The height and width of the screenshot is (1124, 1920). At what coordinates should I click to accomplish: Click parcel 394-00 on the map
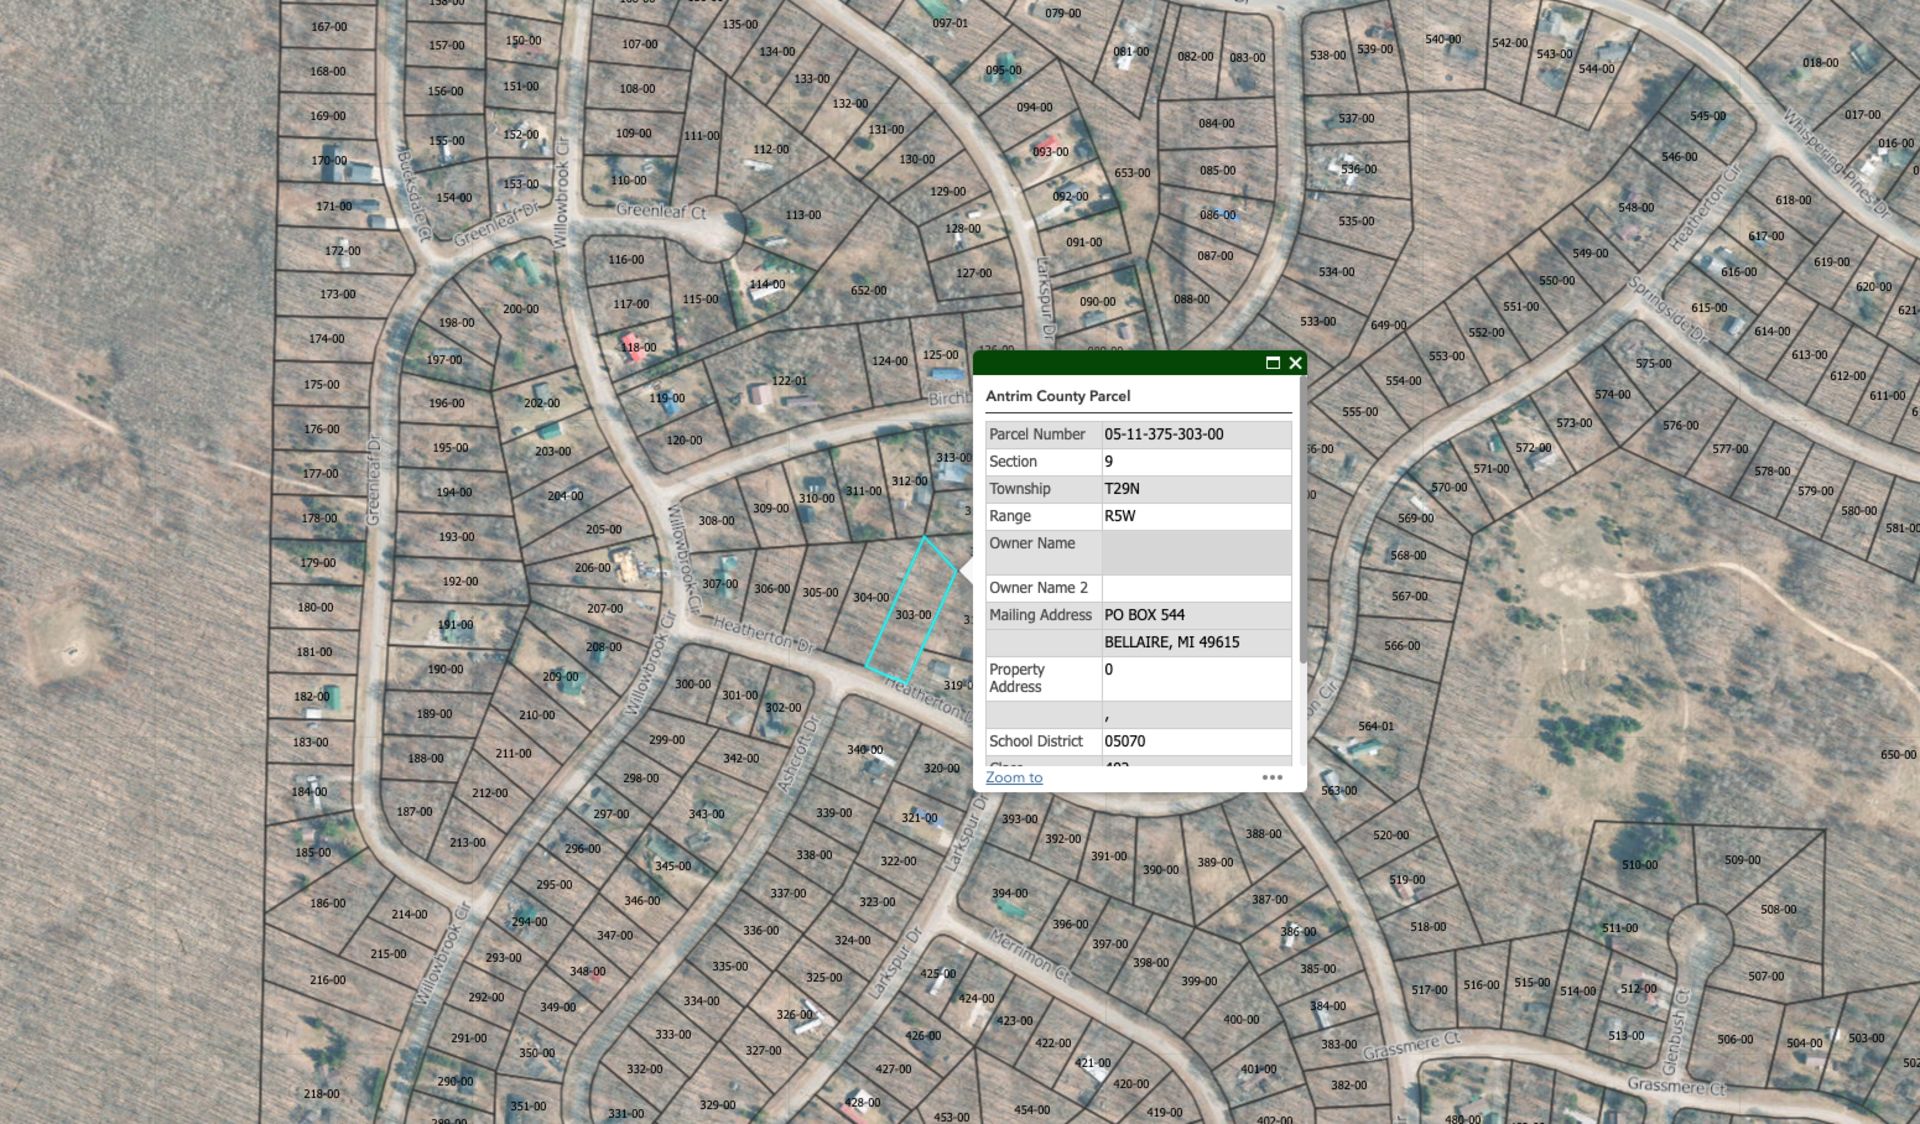point(1009,893)
